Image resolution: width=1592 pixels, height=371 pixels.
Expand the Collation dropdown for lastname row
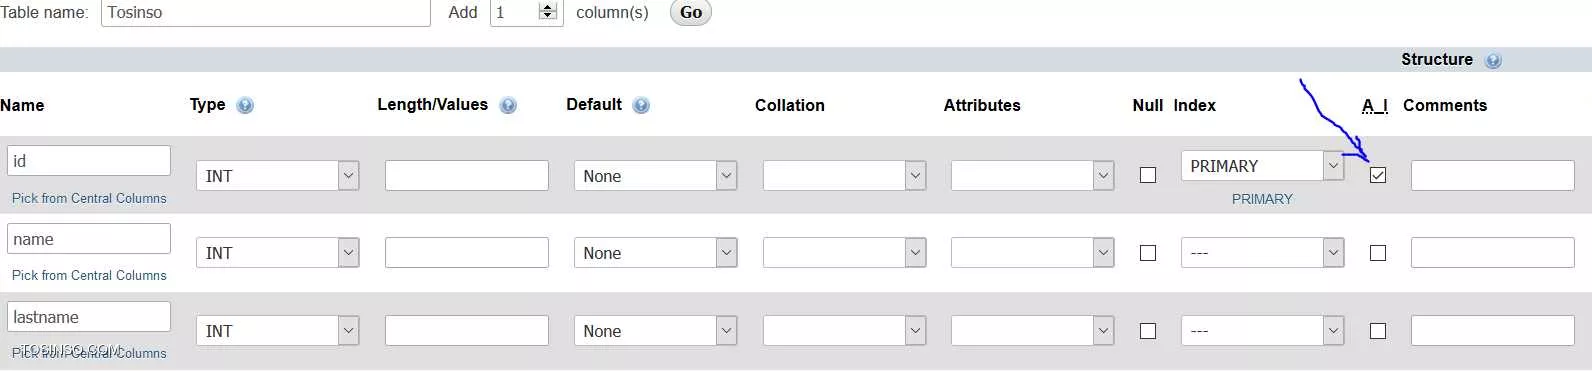[x=844, y=331]
